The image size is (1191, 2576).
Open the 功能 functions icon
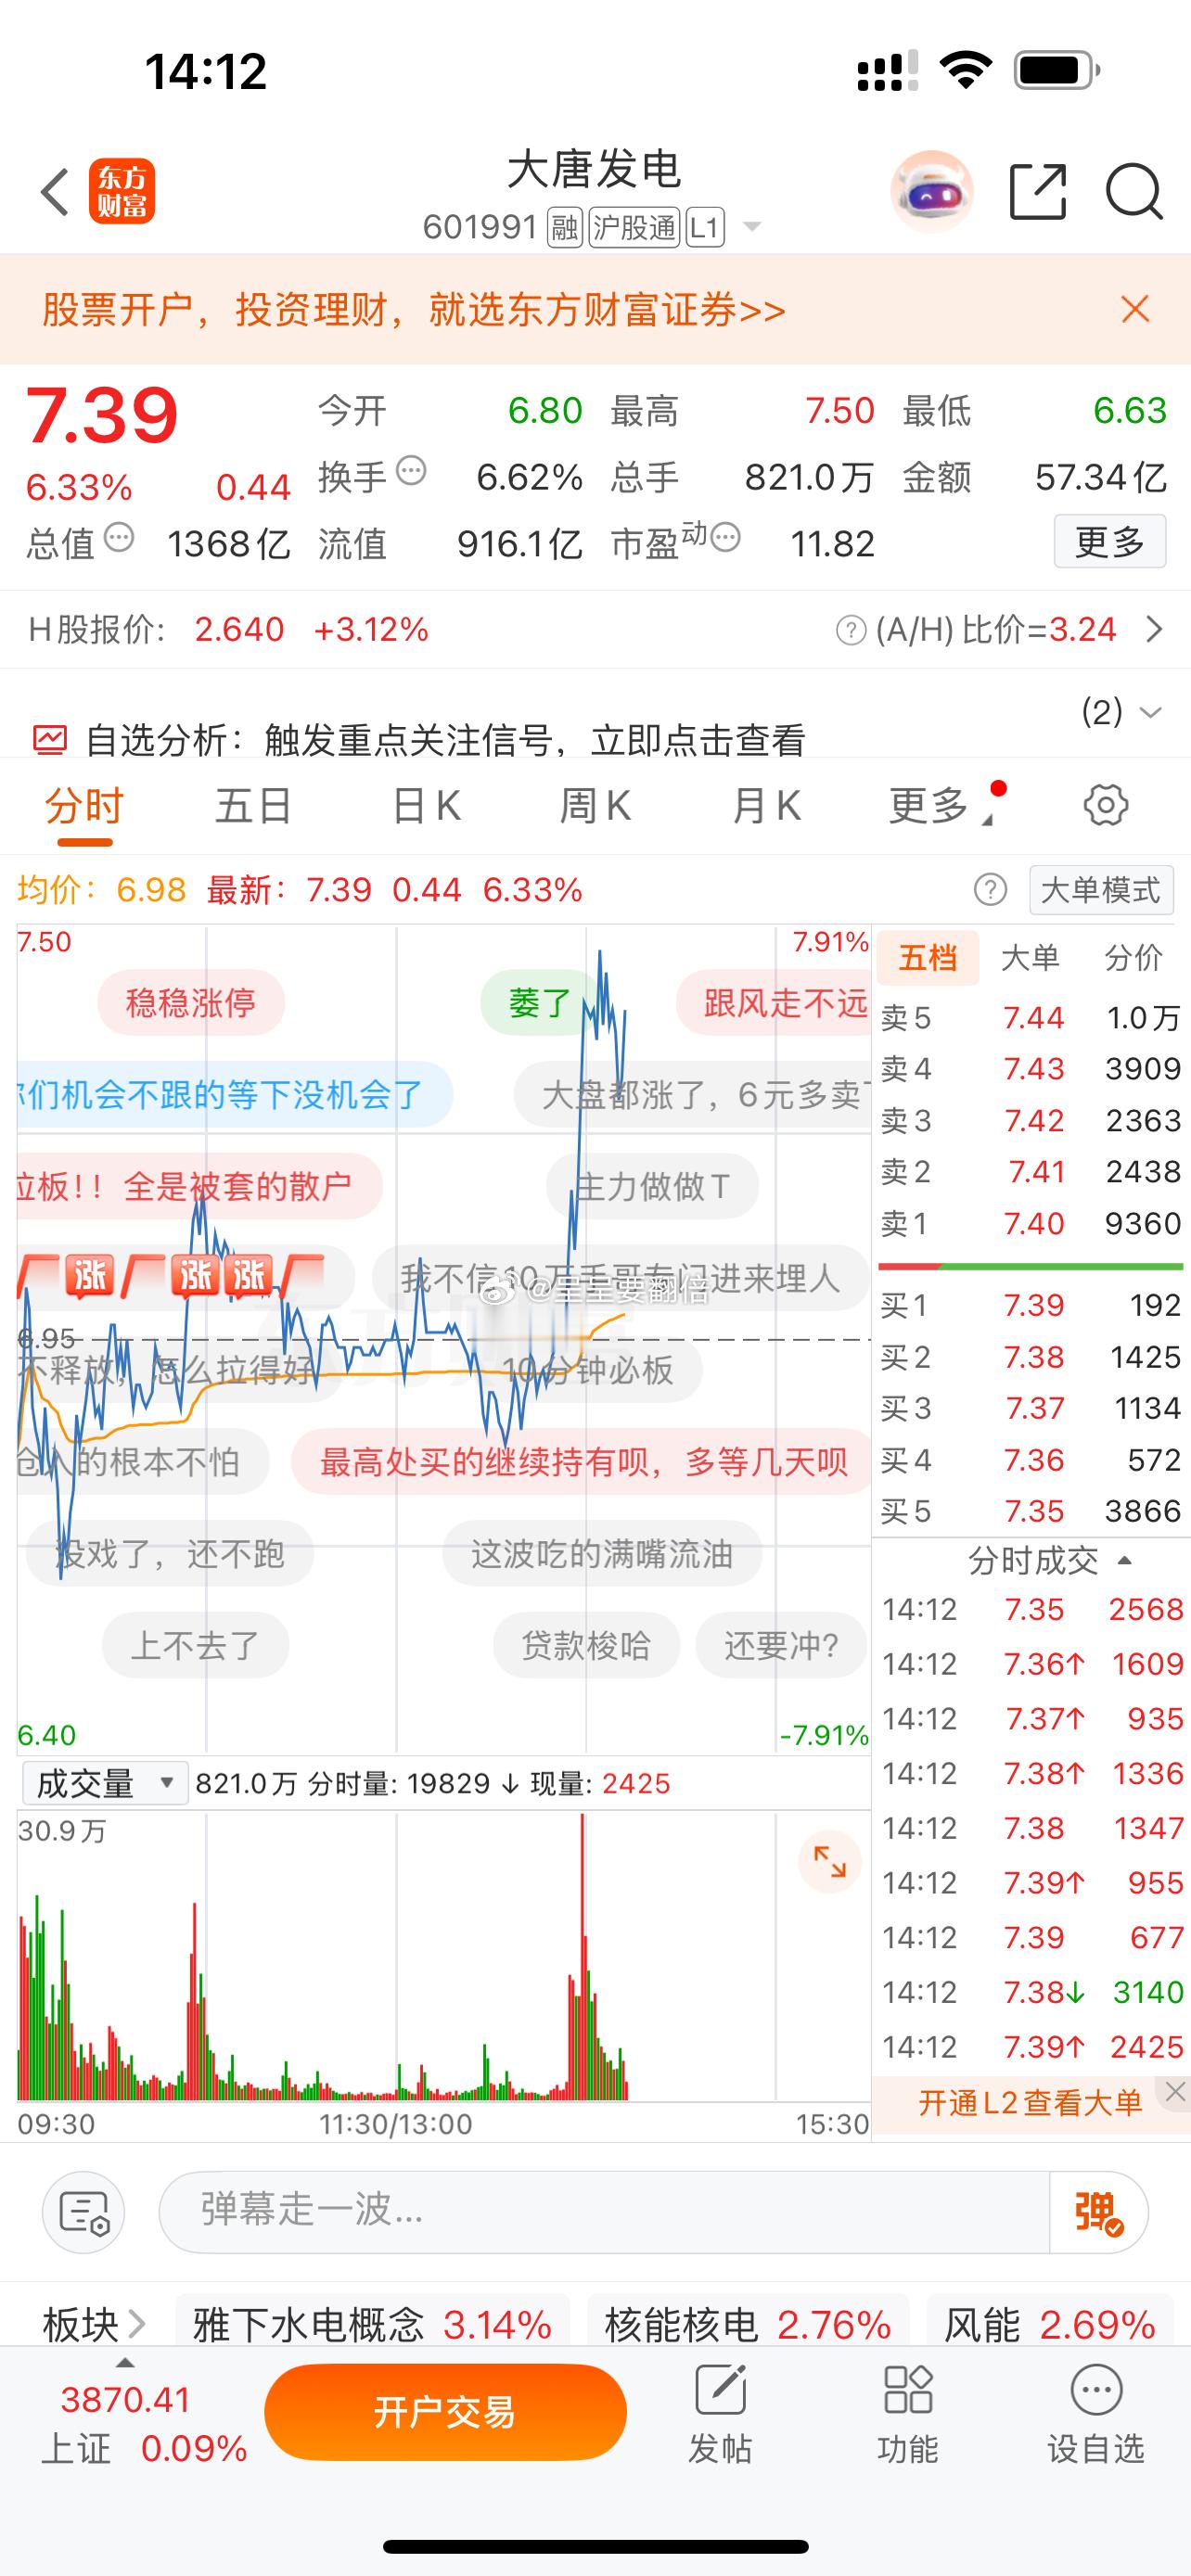pos(908,2416)
